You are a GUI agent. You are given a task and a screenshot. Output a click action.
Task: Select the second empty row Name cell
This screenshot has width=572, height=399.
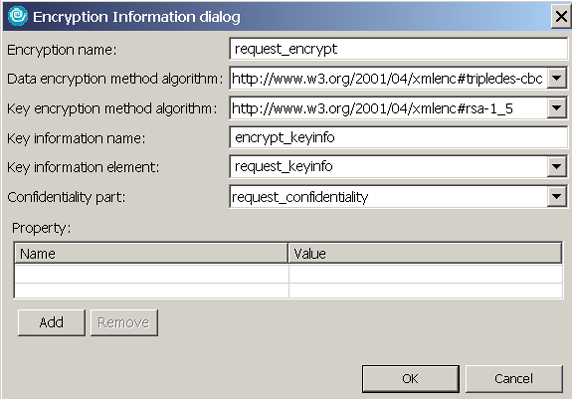151,290
